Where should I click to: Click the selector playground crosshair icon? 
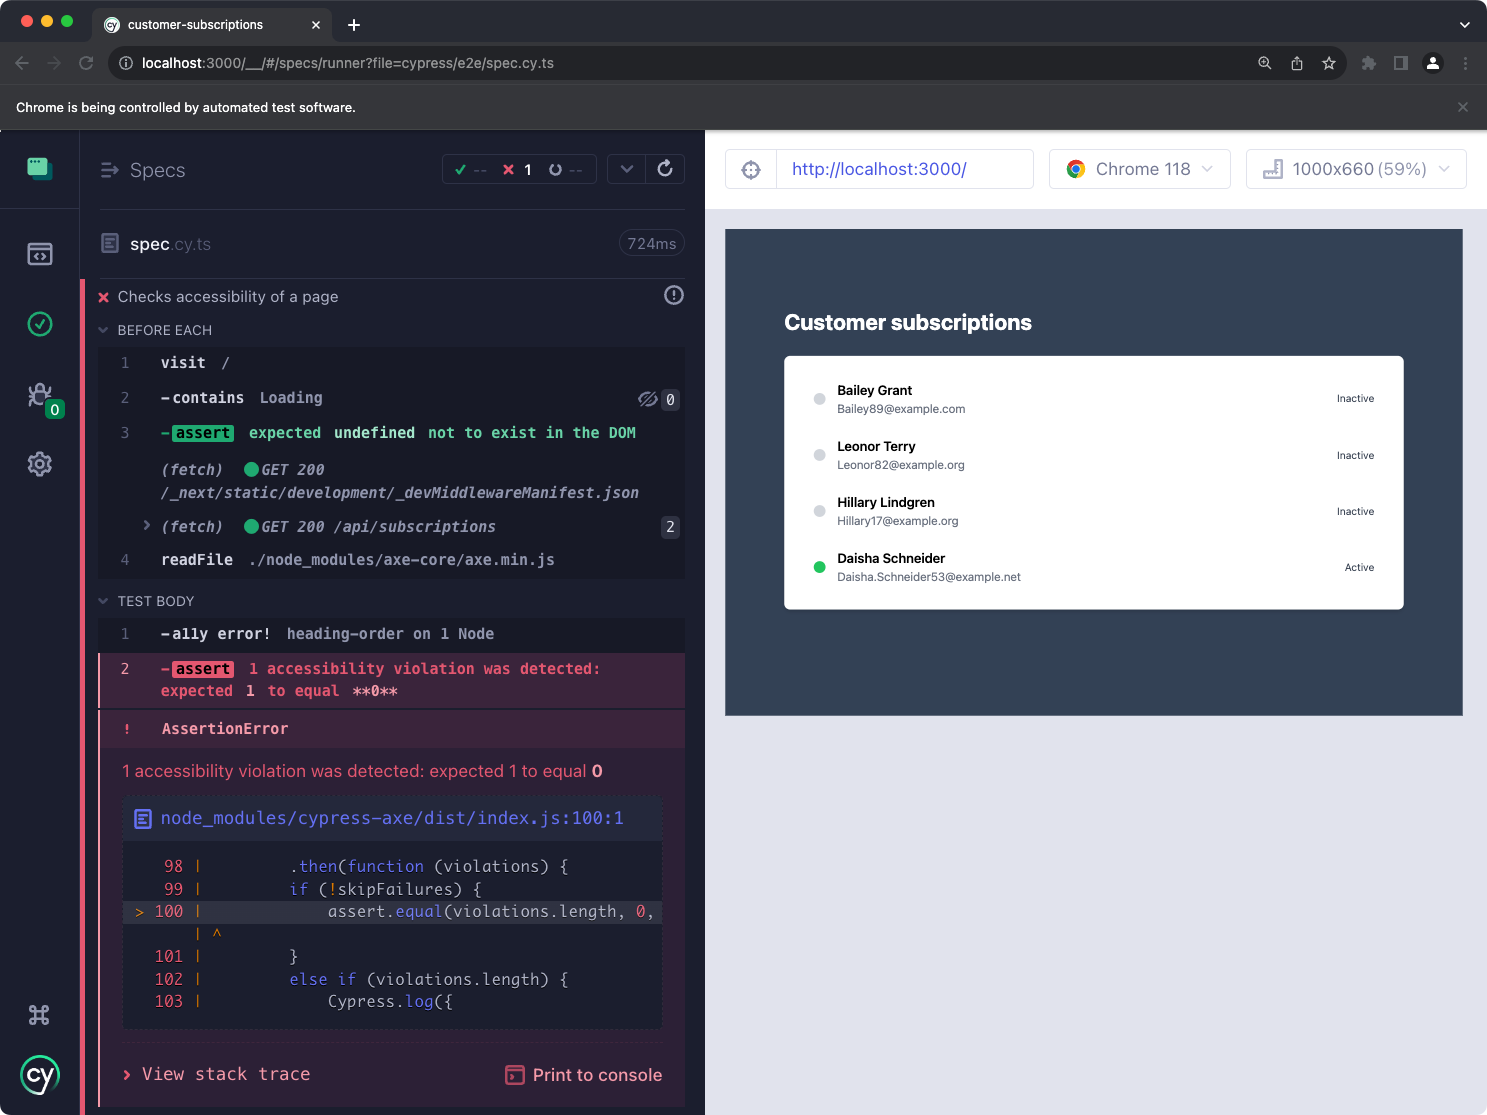751,169
